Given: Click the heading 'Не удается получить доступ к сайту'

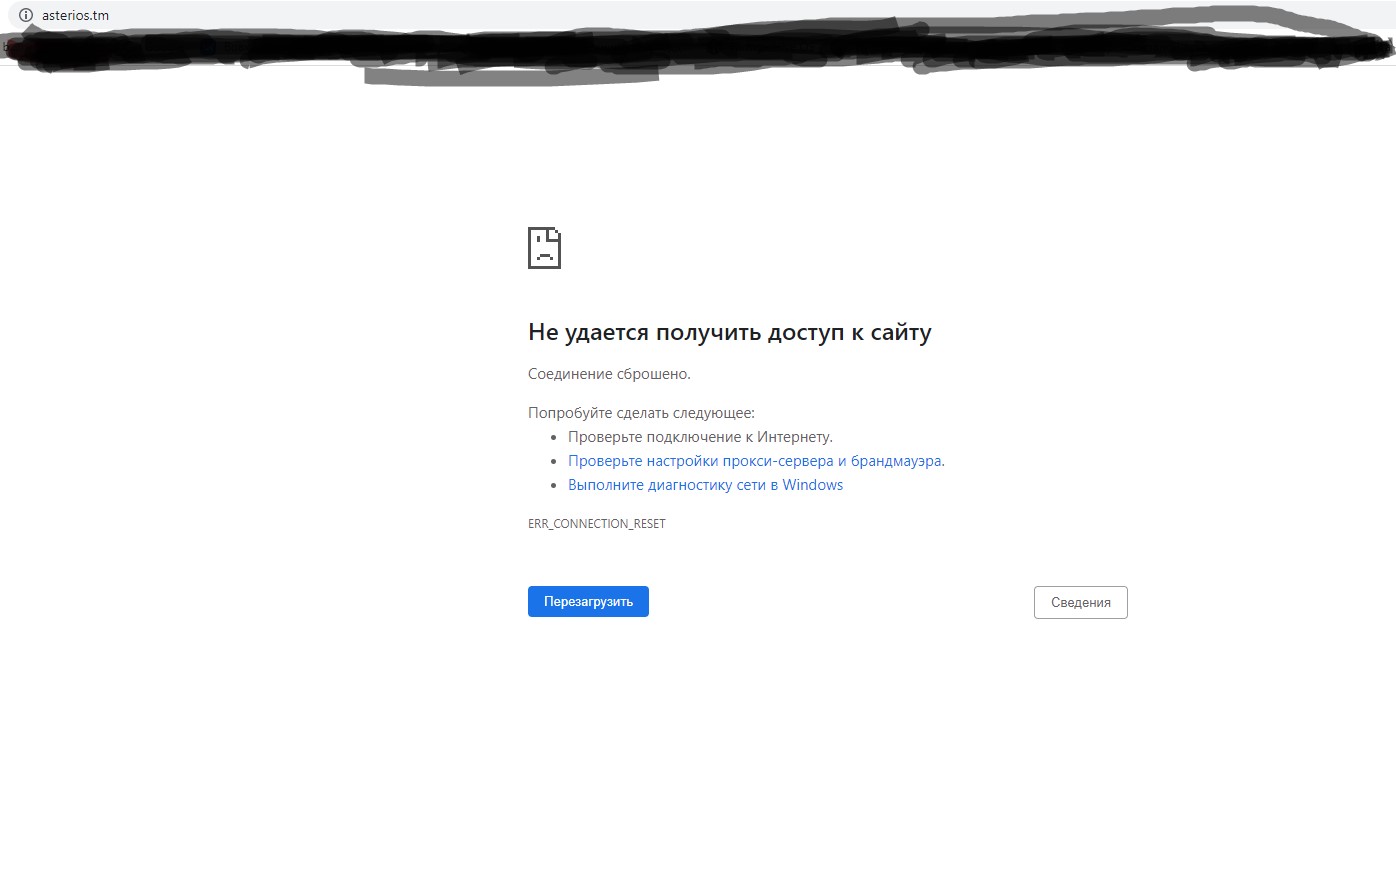Looking at the screenshot, I should pos(729,332).
